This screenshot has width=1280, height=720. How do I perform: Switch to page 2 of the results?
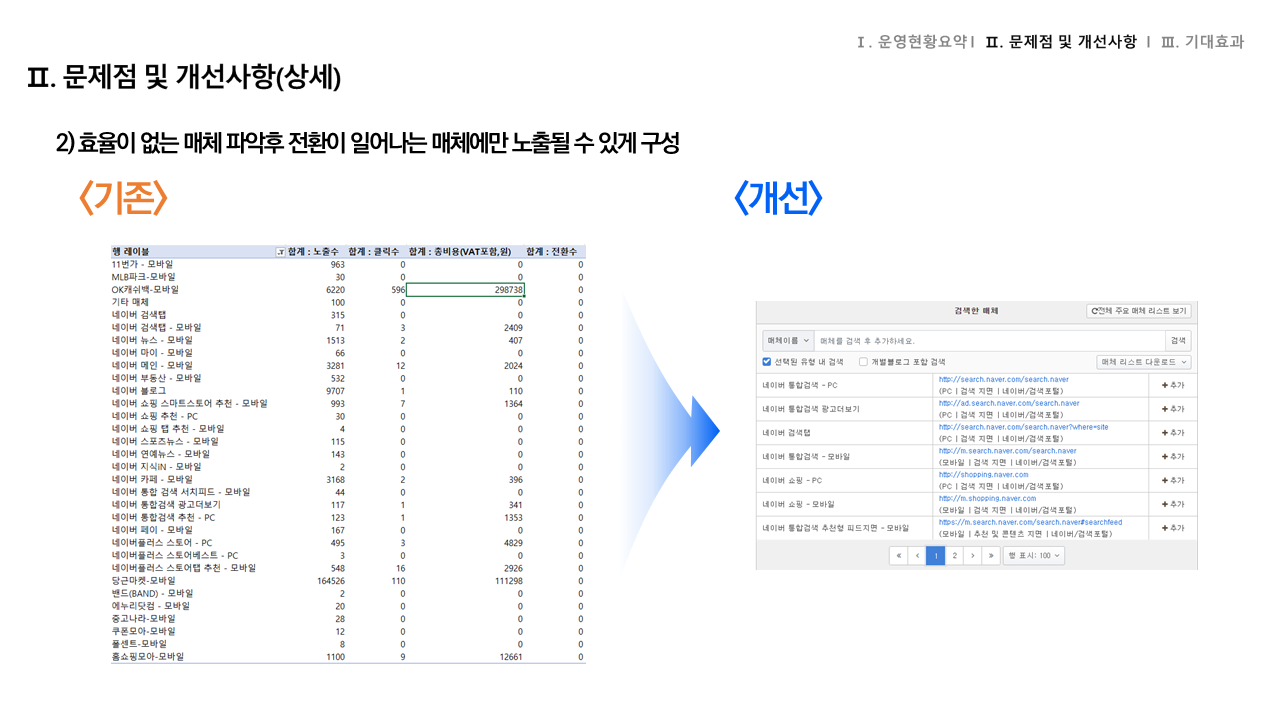pyautogui.click(x=954, y=555)
